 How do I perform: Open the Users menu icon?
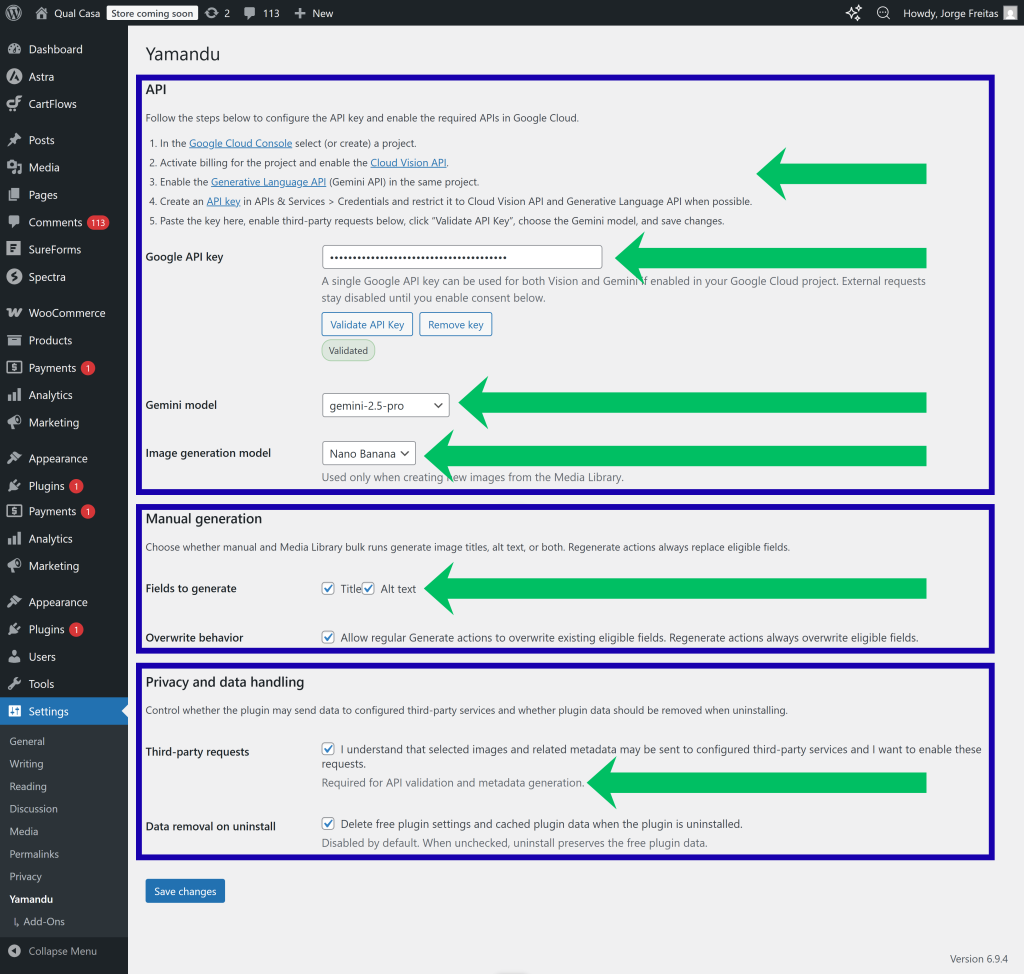pos(14,657)
